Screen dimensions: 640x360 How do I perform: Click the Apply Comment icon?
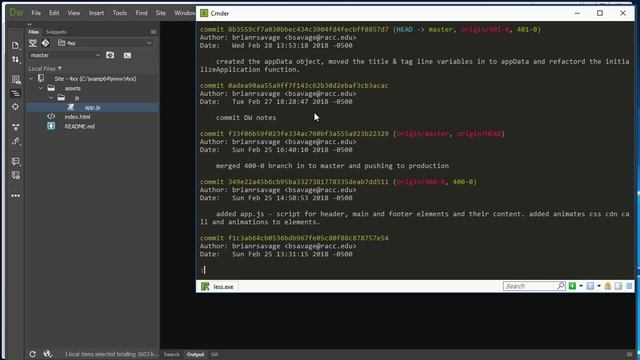coord(16,162)
